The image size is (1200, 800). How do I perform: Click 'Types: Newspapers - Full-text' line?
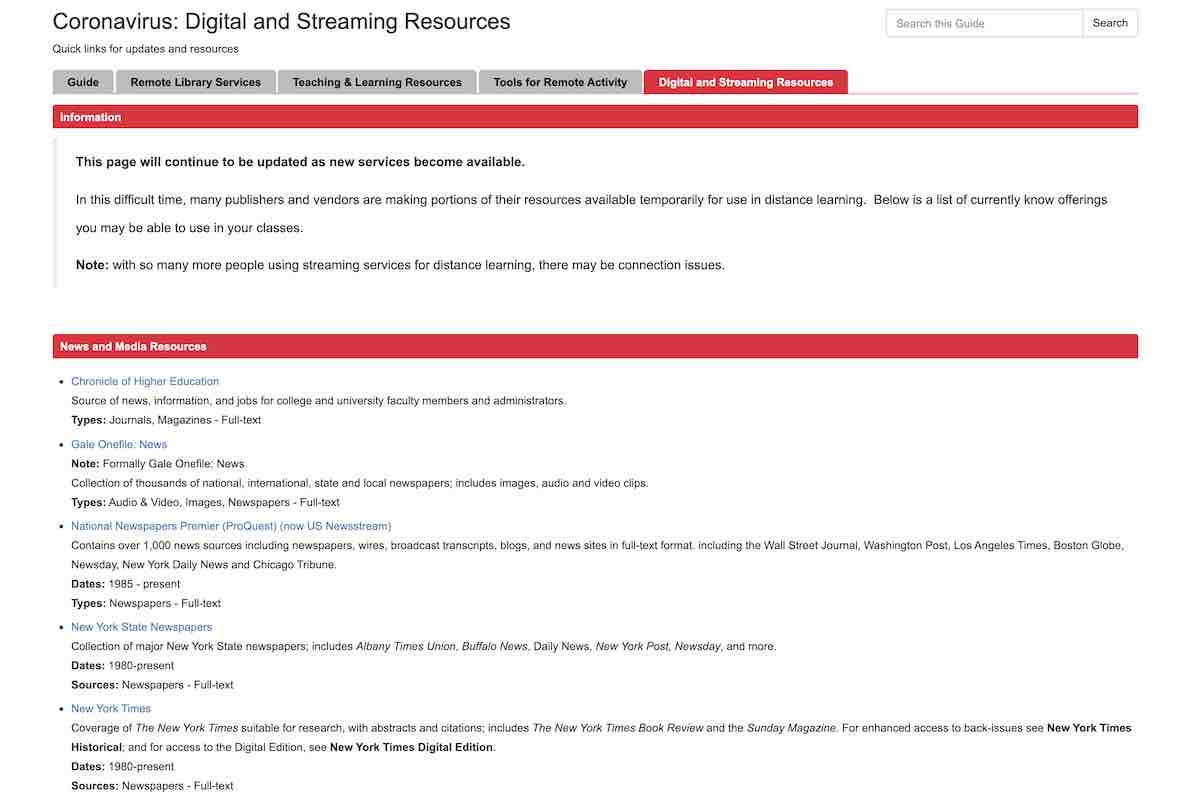pos(146,603)
